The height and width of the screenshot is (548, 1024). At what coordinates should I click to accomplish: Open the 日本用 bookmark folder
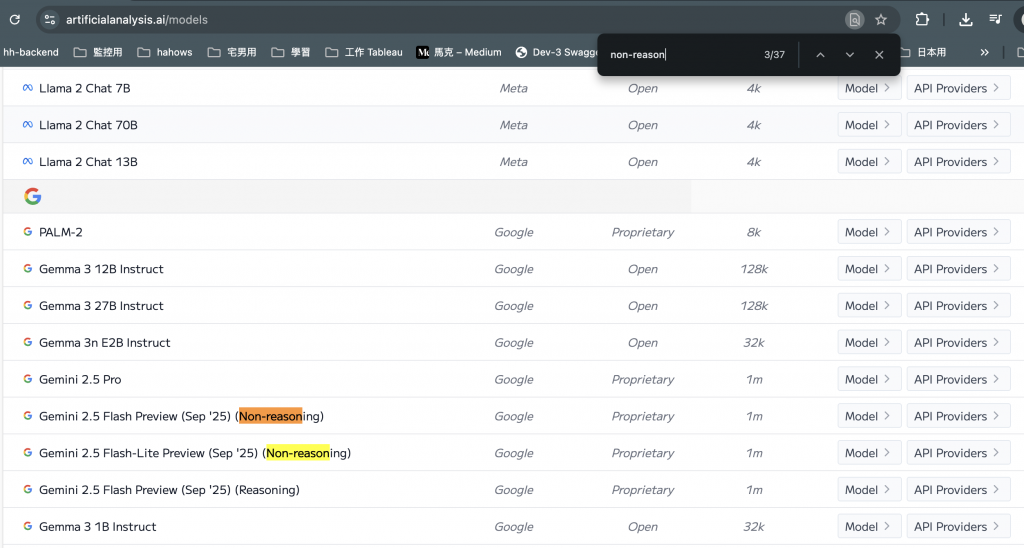[x=923, y=52]
